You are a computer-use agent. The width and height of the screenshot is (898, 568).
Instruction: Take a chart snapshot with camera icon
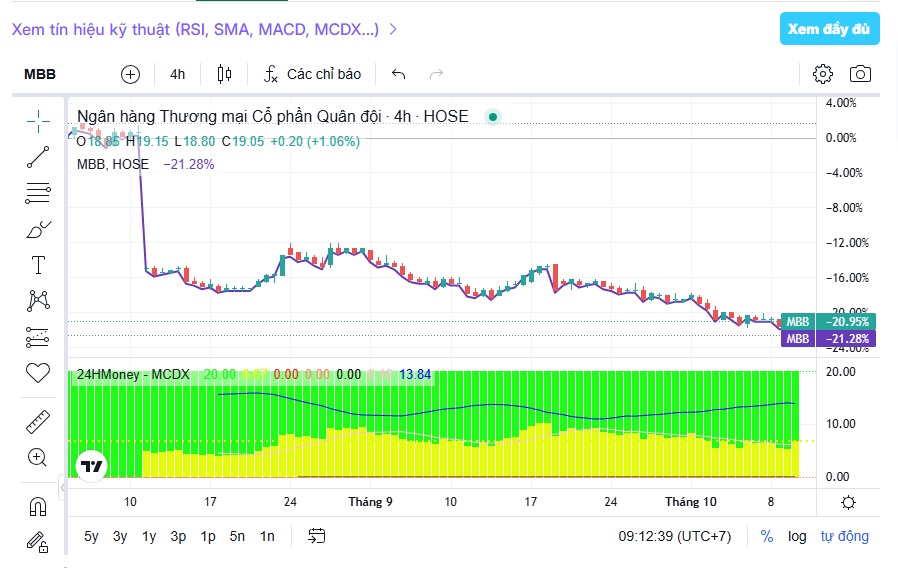(860, 74)
